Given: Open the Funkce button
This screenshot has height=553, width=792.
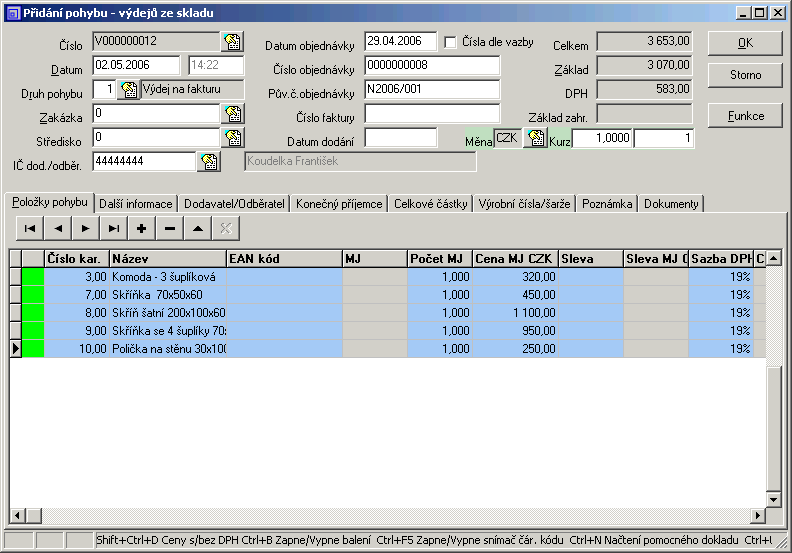Looking at the screenshot, I should (x=745, y=116).
